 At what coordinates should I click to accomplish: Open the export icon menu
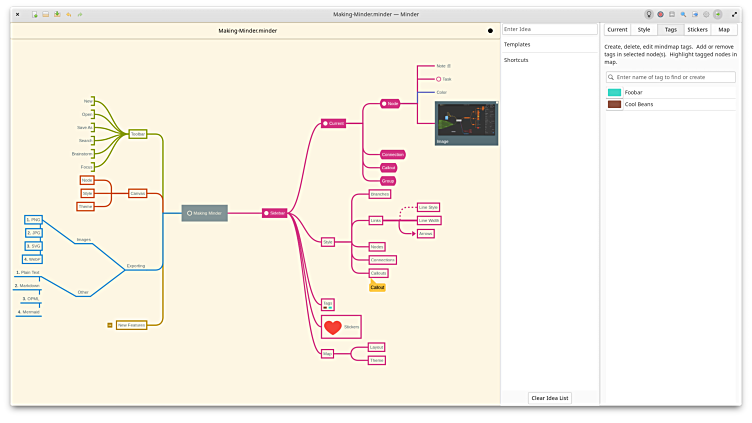pos(696,15)
